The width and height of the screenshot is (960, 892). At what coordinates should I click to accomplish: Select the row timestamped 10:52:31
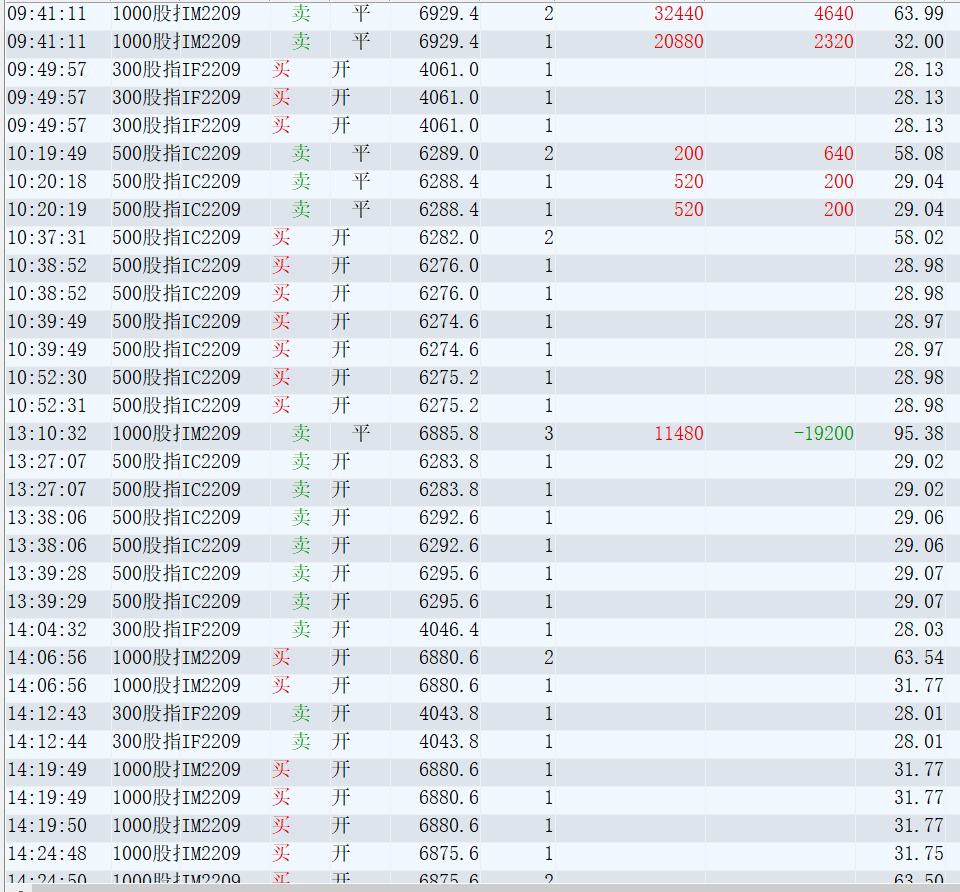pos(480,405)
